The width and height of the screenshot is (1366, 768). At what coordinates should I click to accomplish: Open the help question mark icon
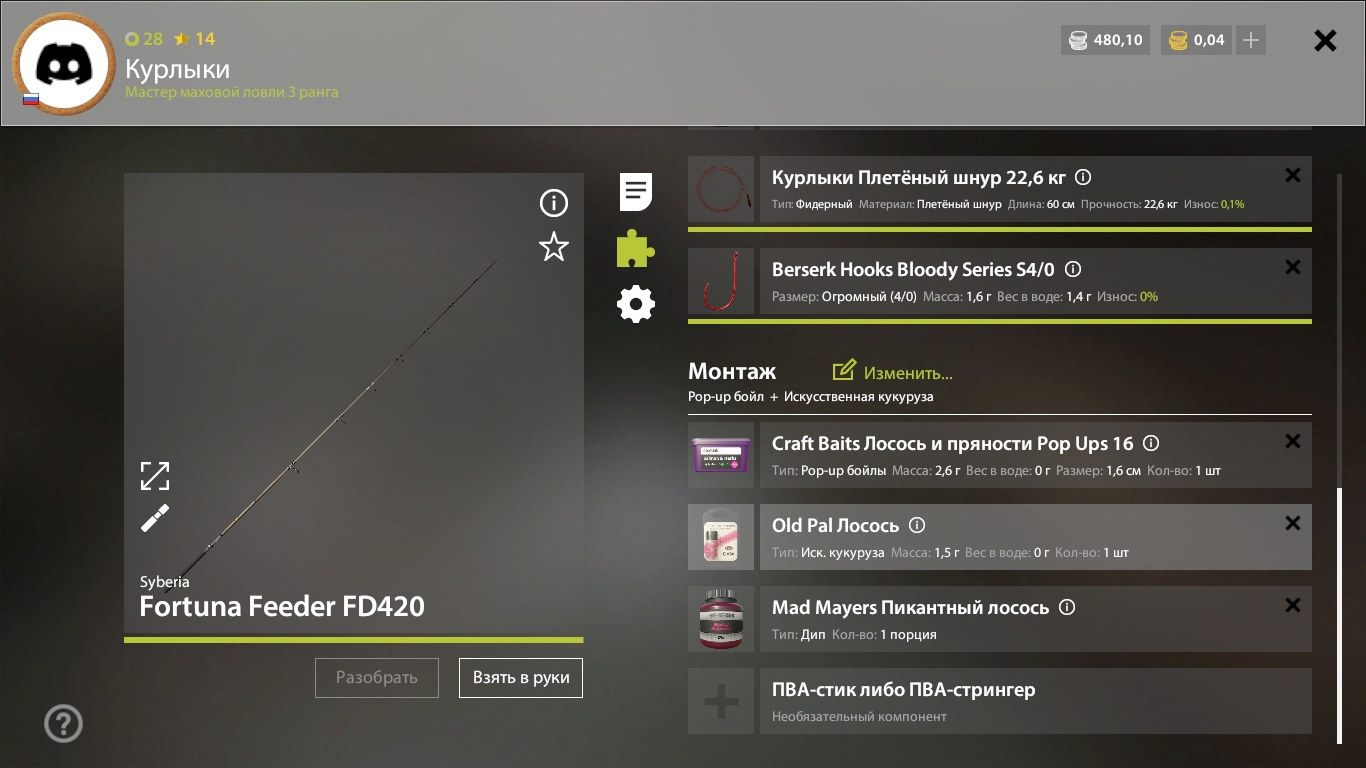[64, 723]
